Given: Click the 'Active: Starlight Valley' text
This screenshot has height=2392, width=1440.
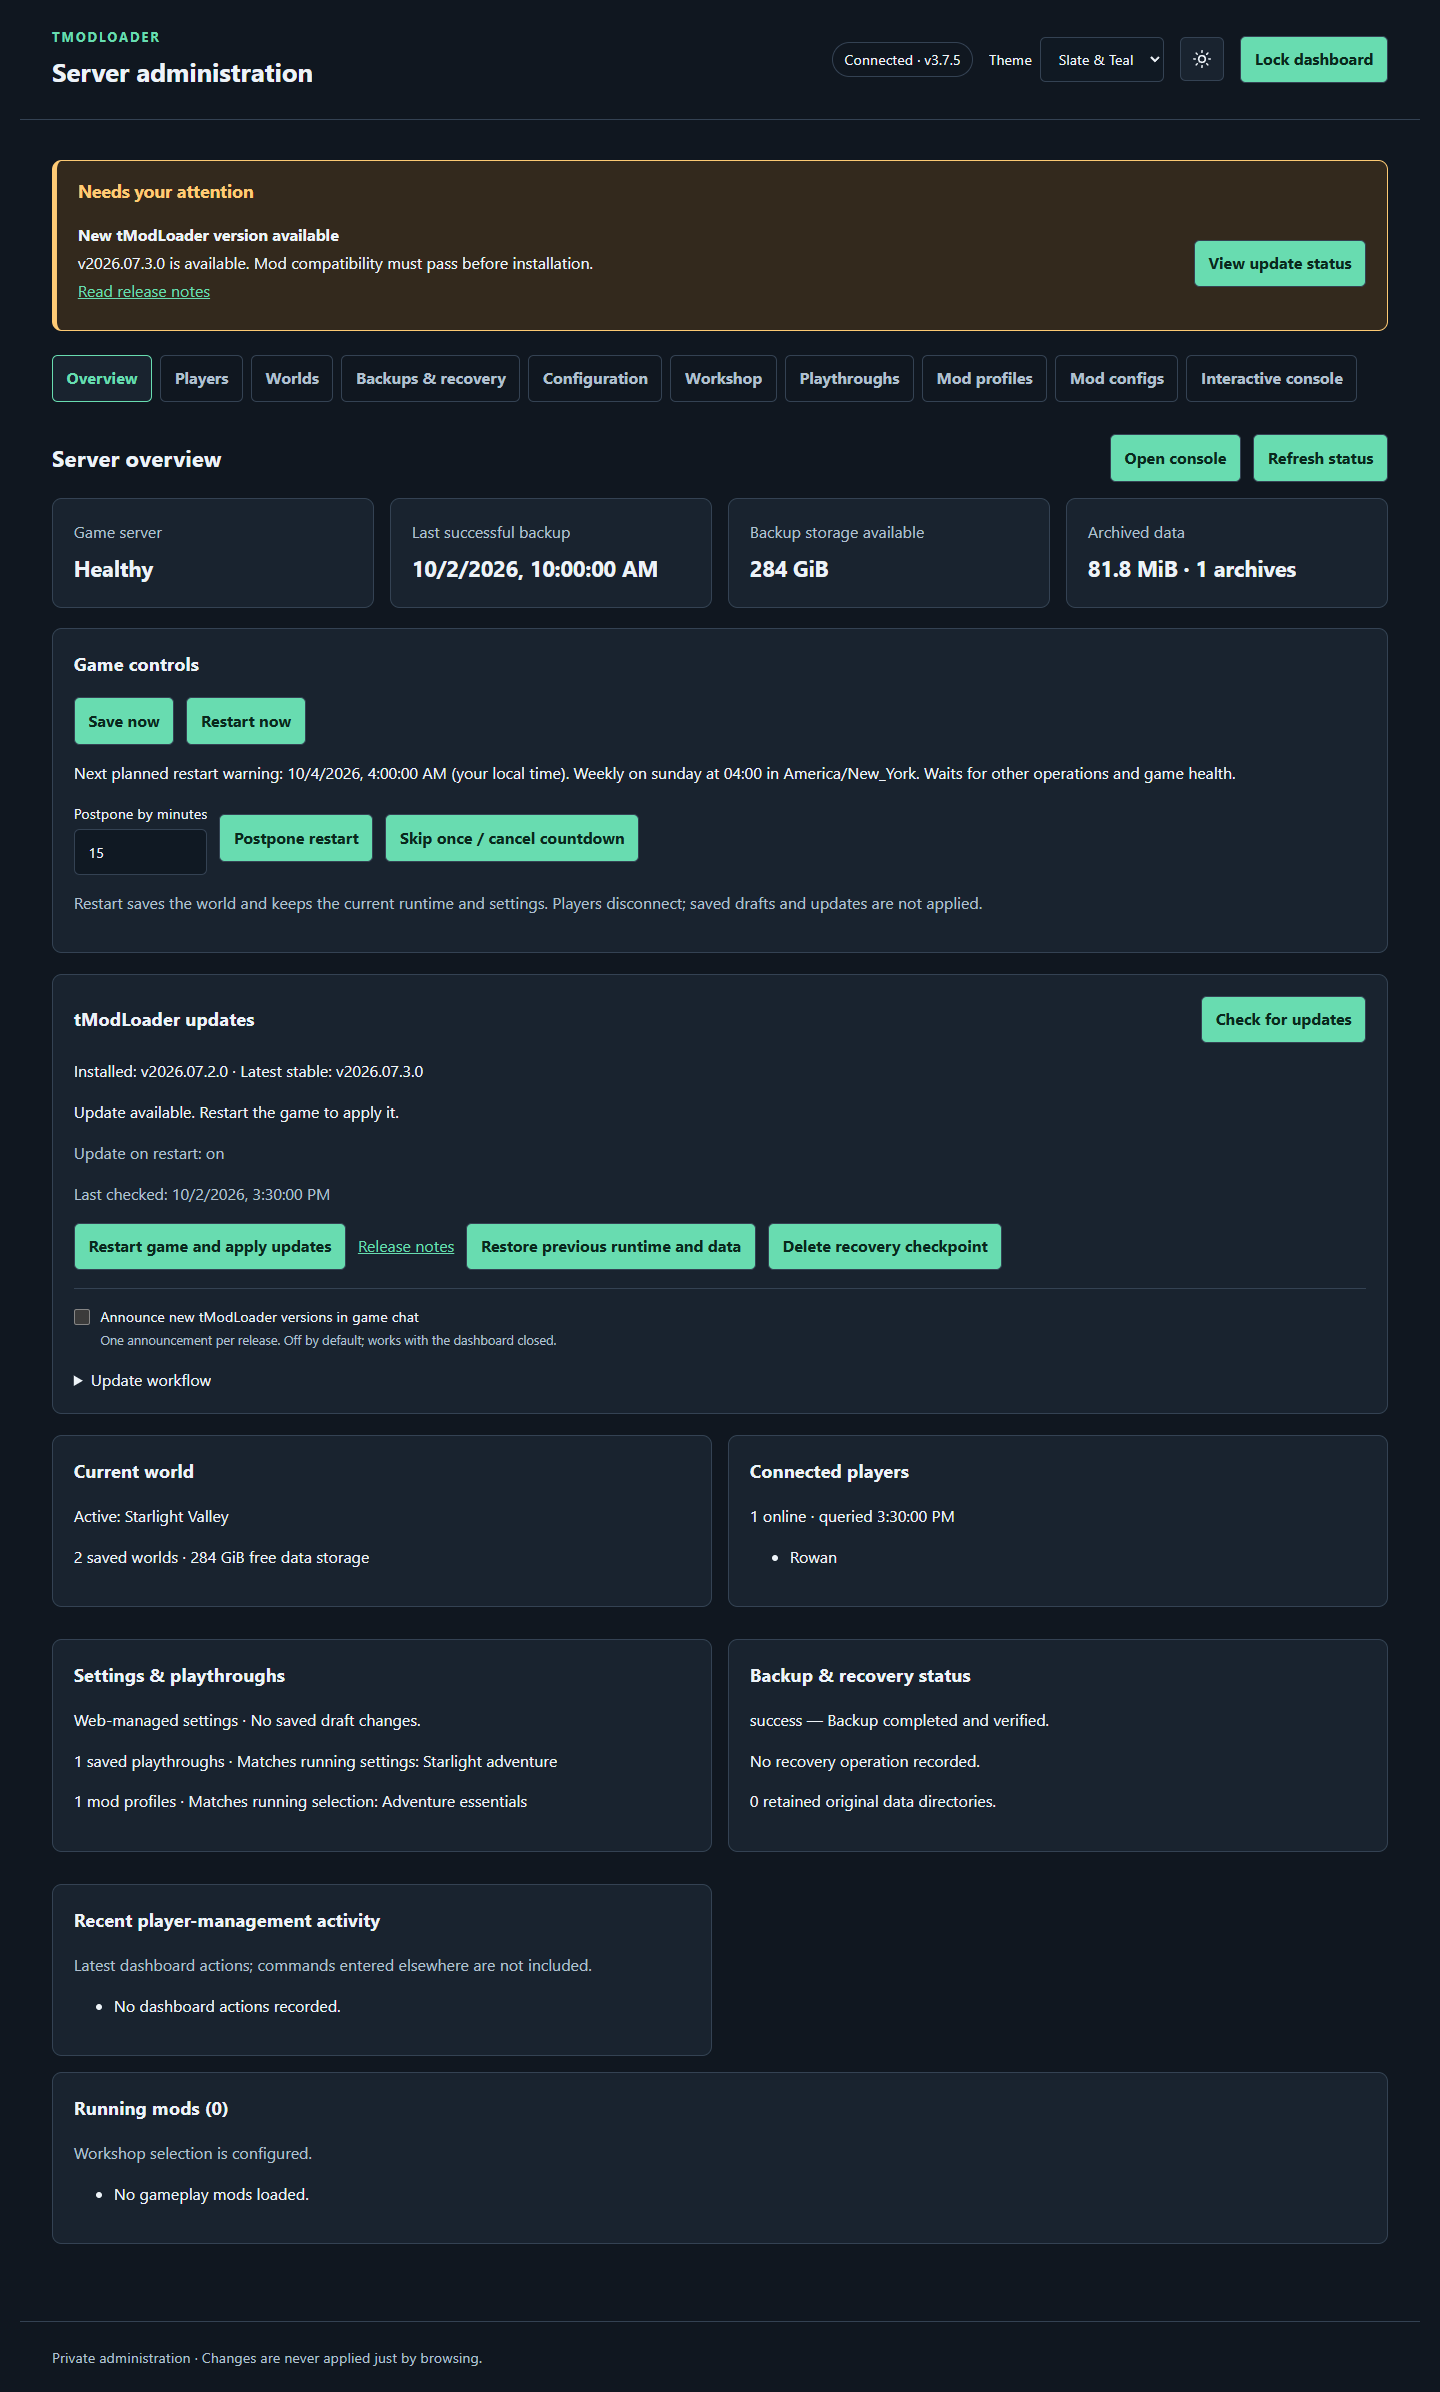Looking at the screenshot, I should (x=151, y=1516).
